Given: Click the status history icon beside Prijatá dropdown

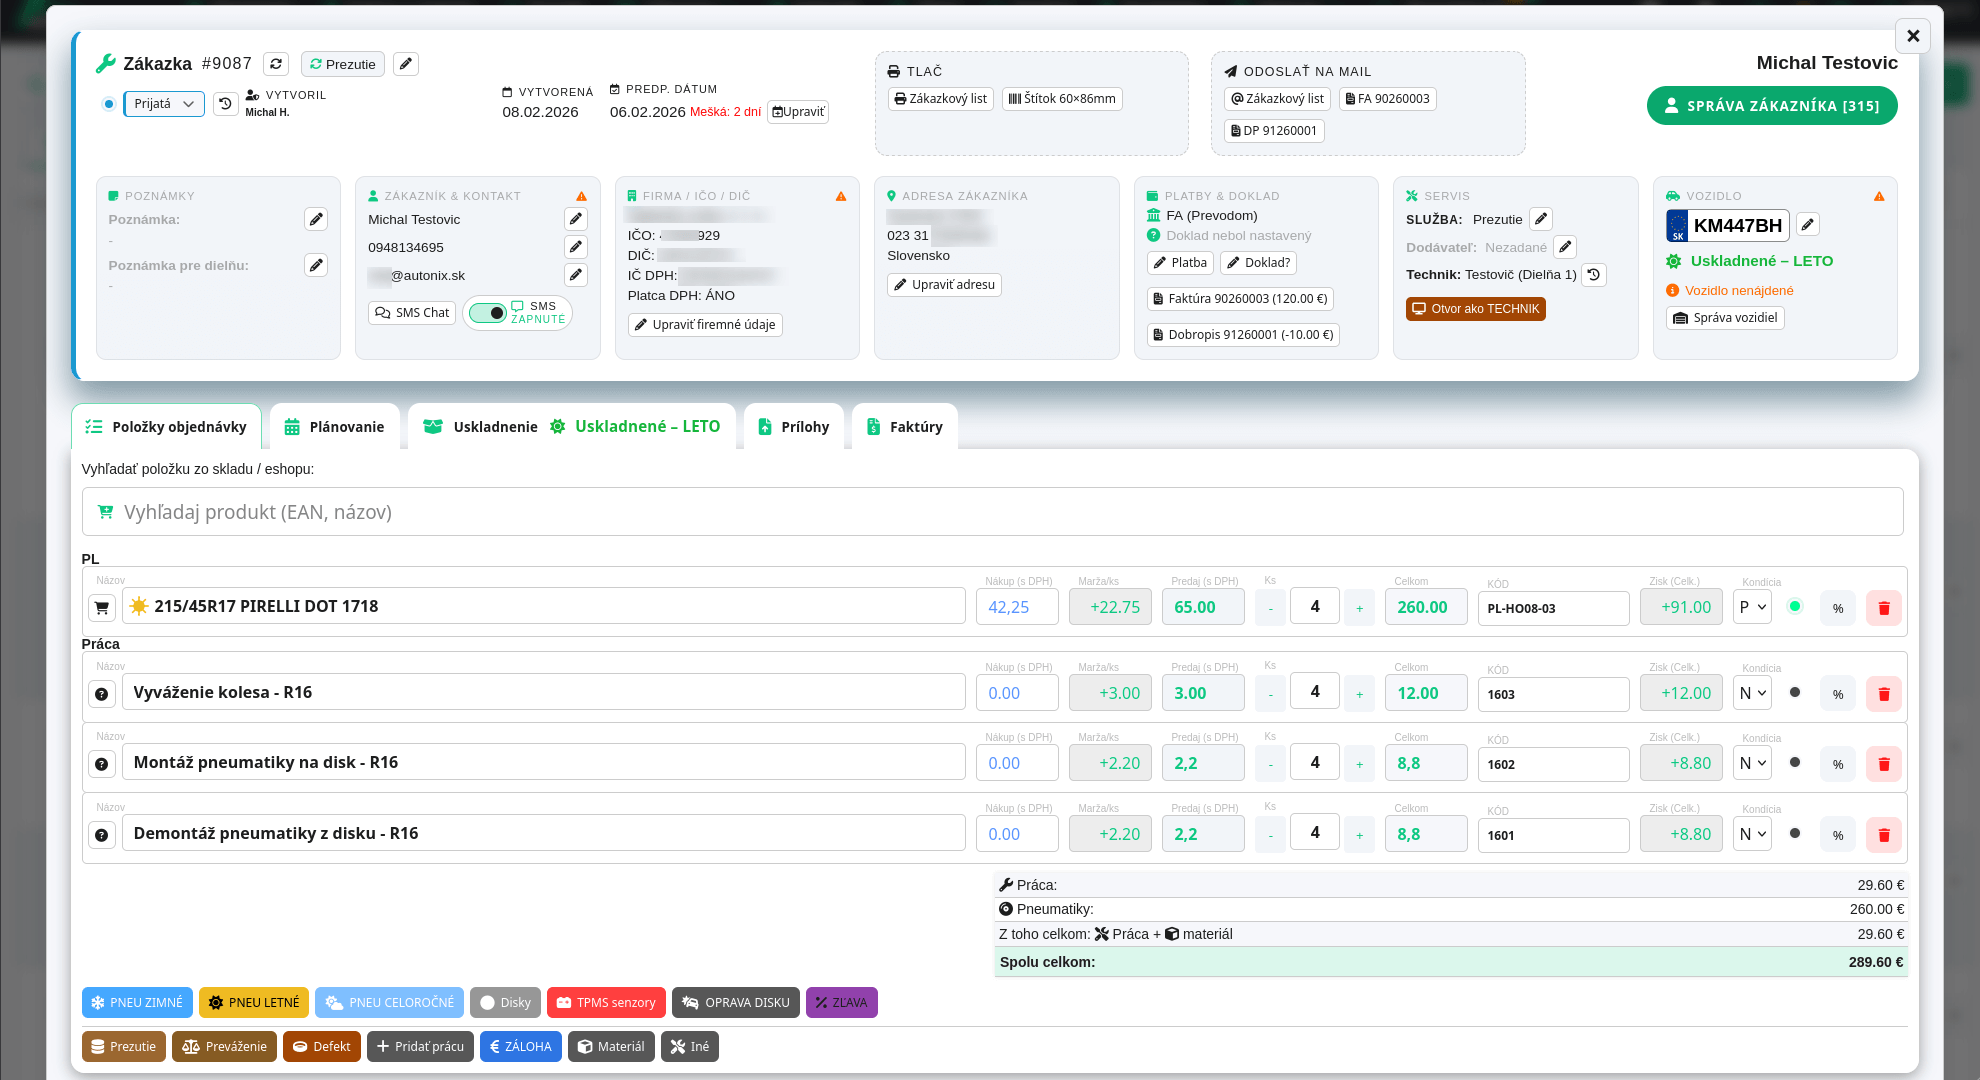Looking at the screenshot, I should coord(226,104).
